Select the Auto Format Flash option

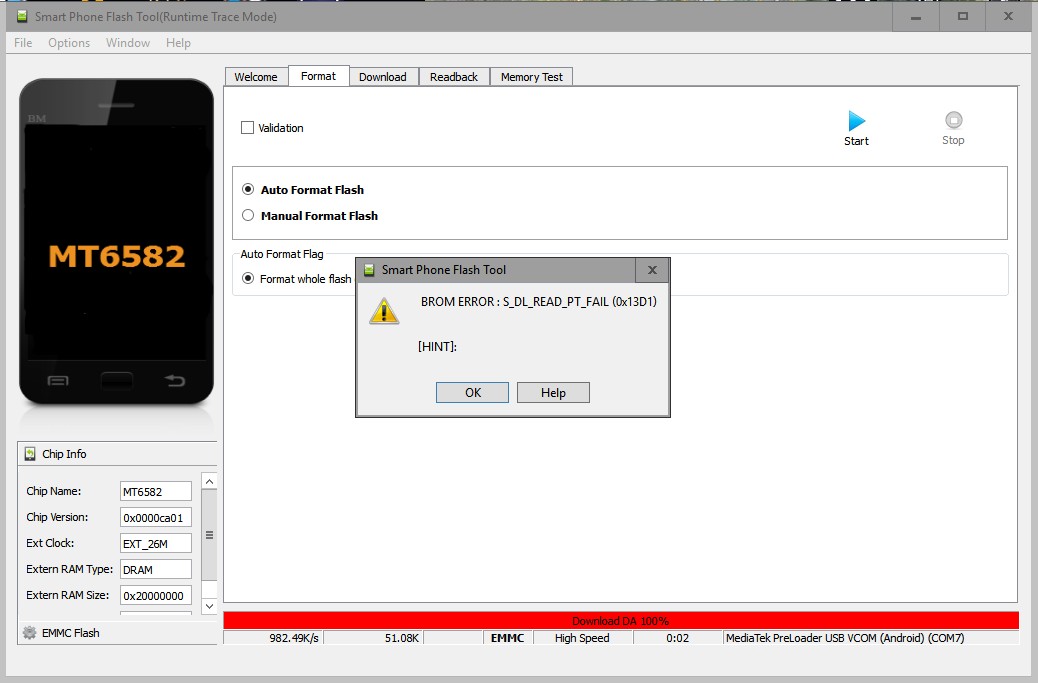249,189
